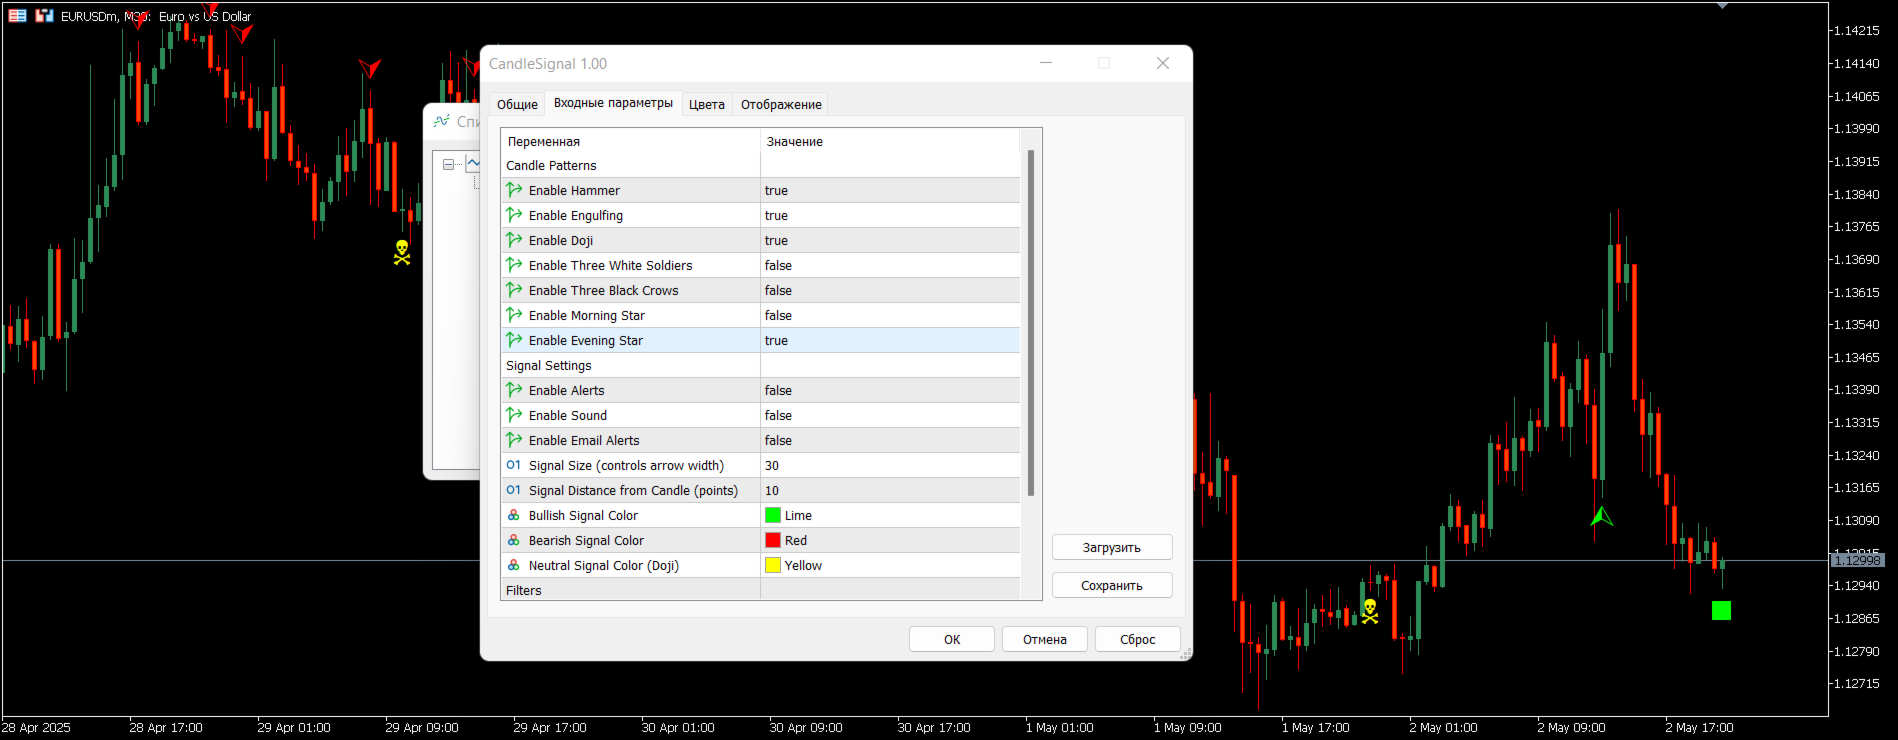Click the lime square signal on chart

1721,610
